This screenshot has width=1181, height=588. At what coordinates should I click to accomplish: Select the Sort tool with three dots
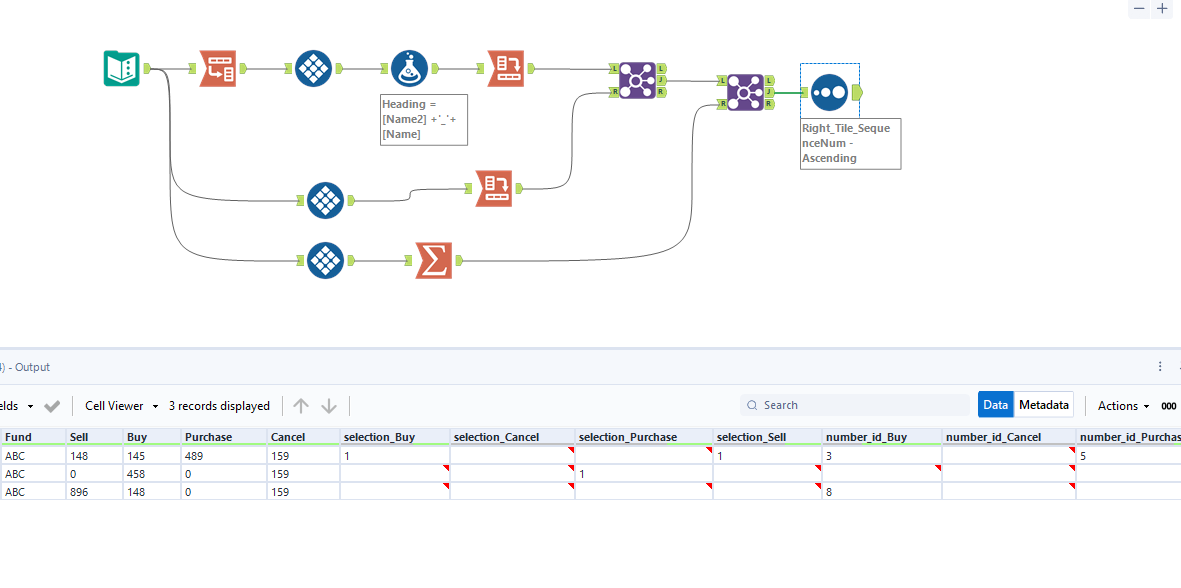coord(830,92)
